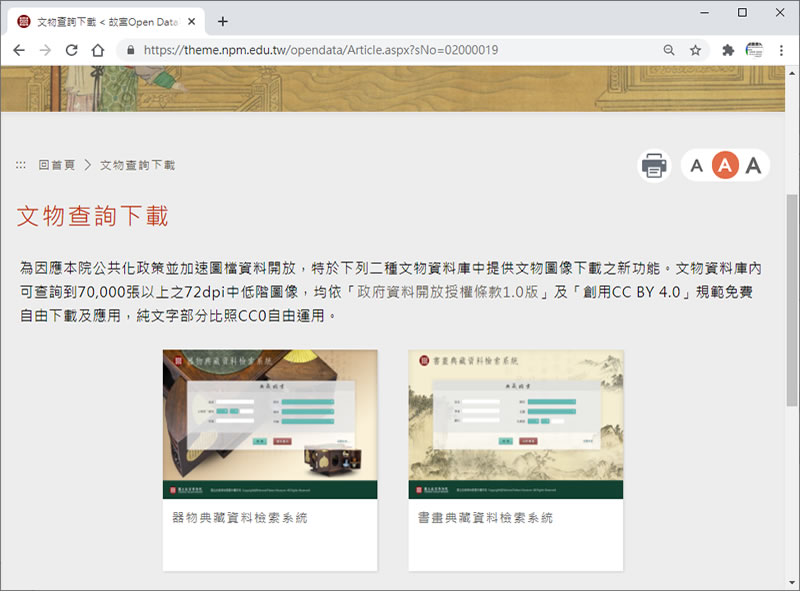Open the profile avatar menu
Screen dimensions: 800x592
pyautogui.click(x=754, y=50)
